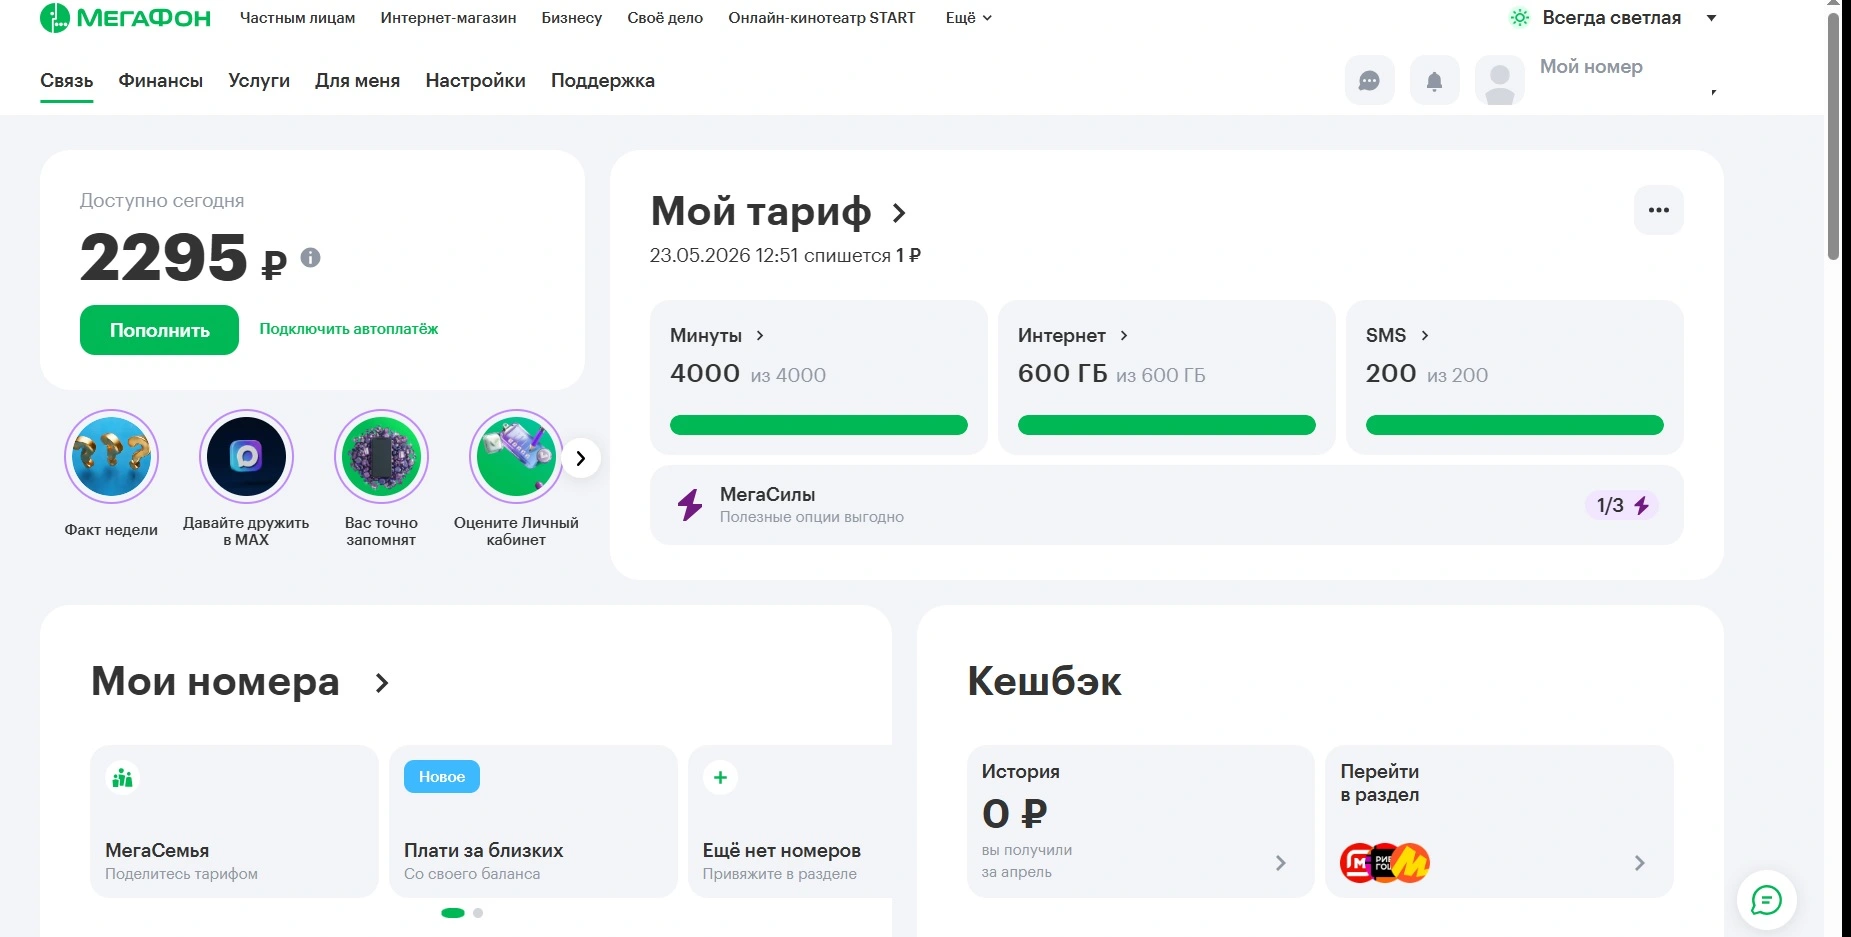Click the 600 ГБ internet value
This screenshot has width=1851, height=937.
tap(1063, 374)
